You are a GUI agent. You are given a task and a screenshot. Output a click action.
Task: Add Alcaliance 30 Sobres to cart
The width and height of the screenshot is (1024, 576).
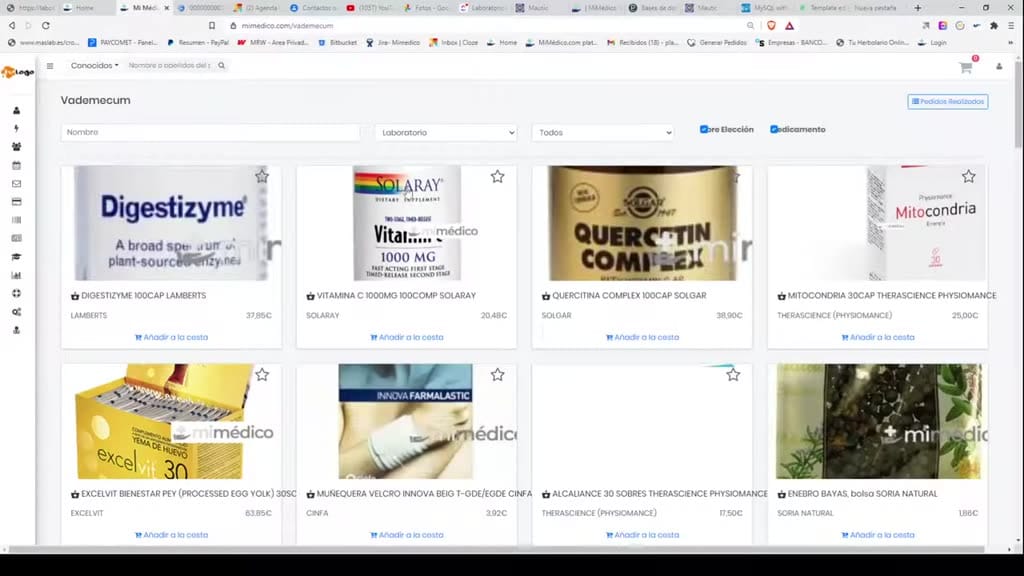click(x=643, y=535)
